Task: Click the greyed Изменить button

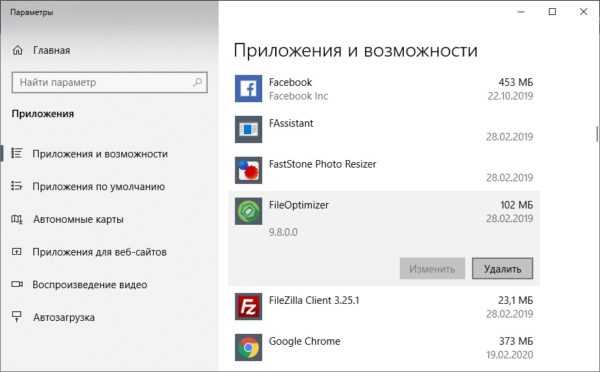Action: click(x=432, y=268)
